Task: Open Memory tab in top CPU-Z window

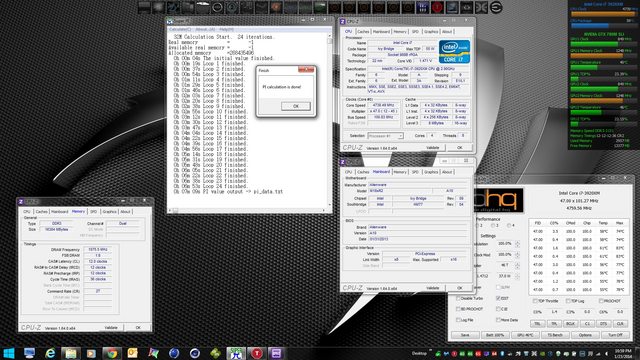Action: 400,31
